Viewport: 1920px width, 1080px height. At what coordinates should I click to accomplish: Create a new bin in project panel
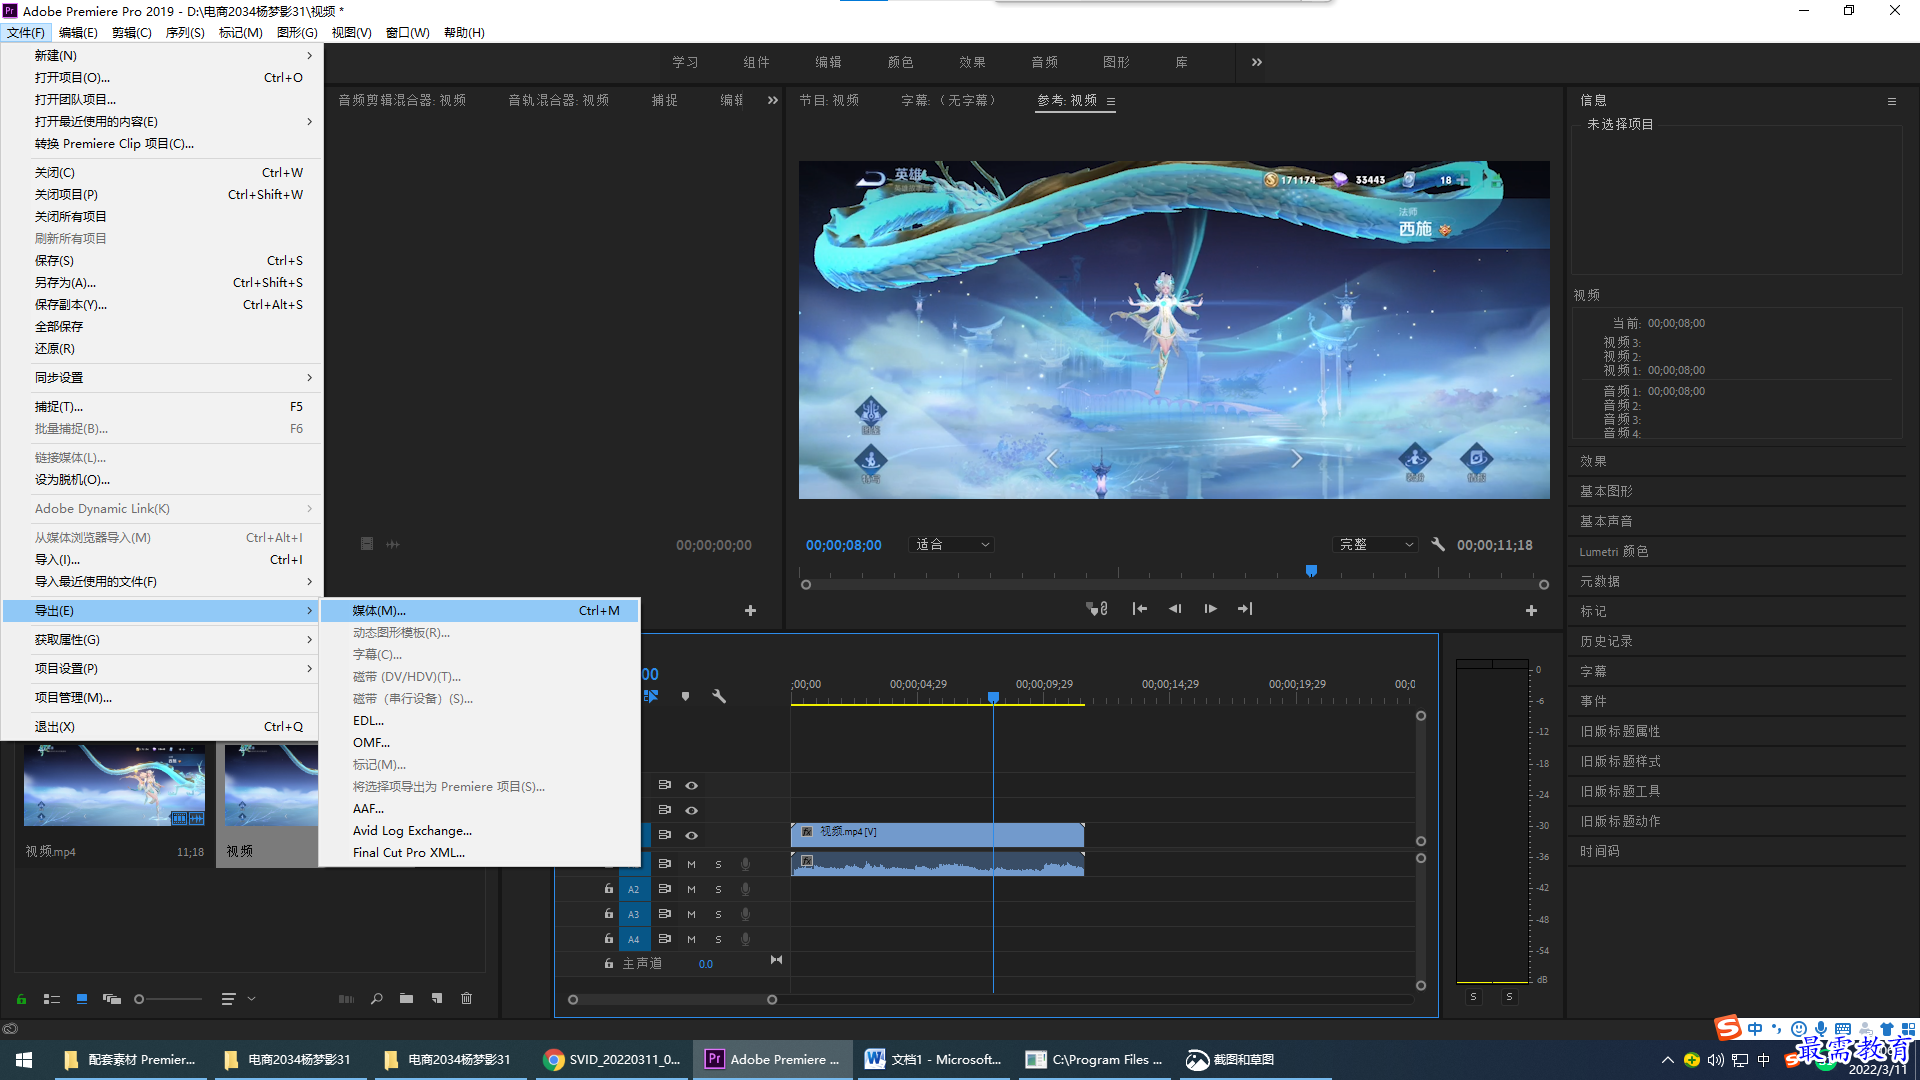pos(406,999)
